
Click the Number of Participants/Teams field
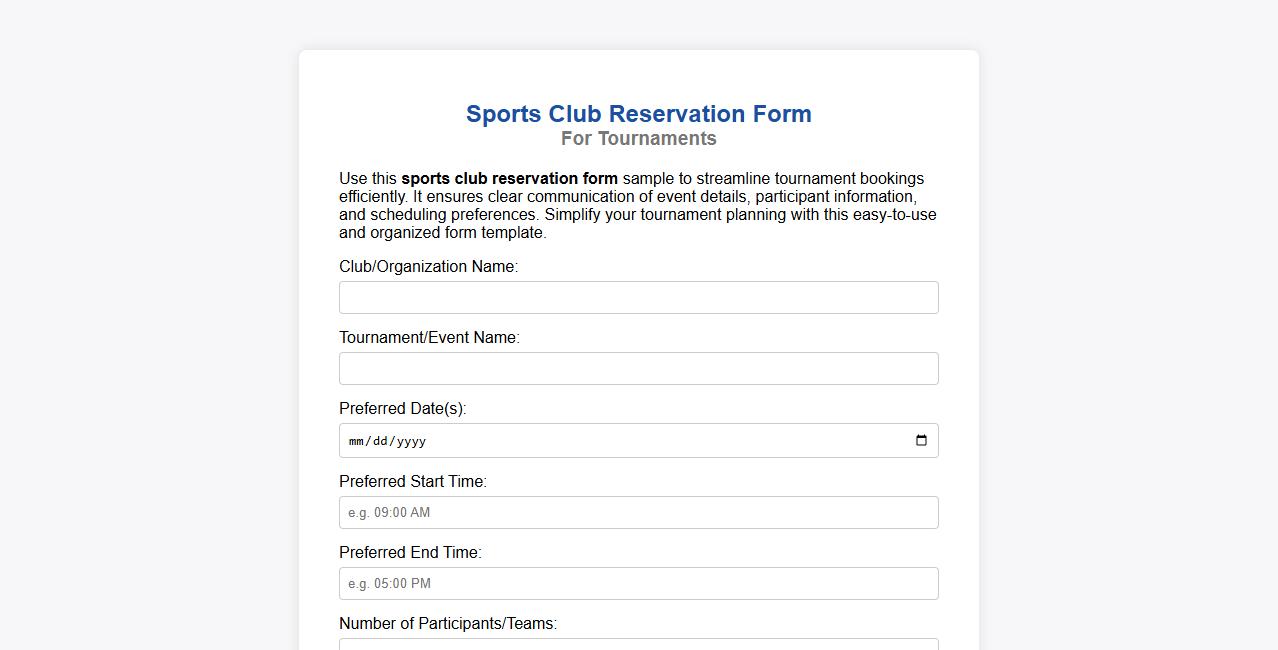point(638,644)
